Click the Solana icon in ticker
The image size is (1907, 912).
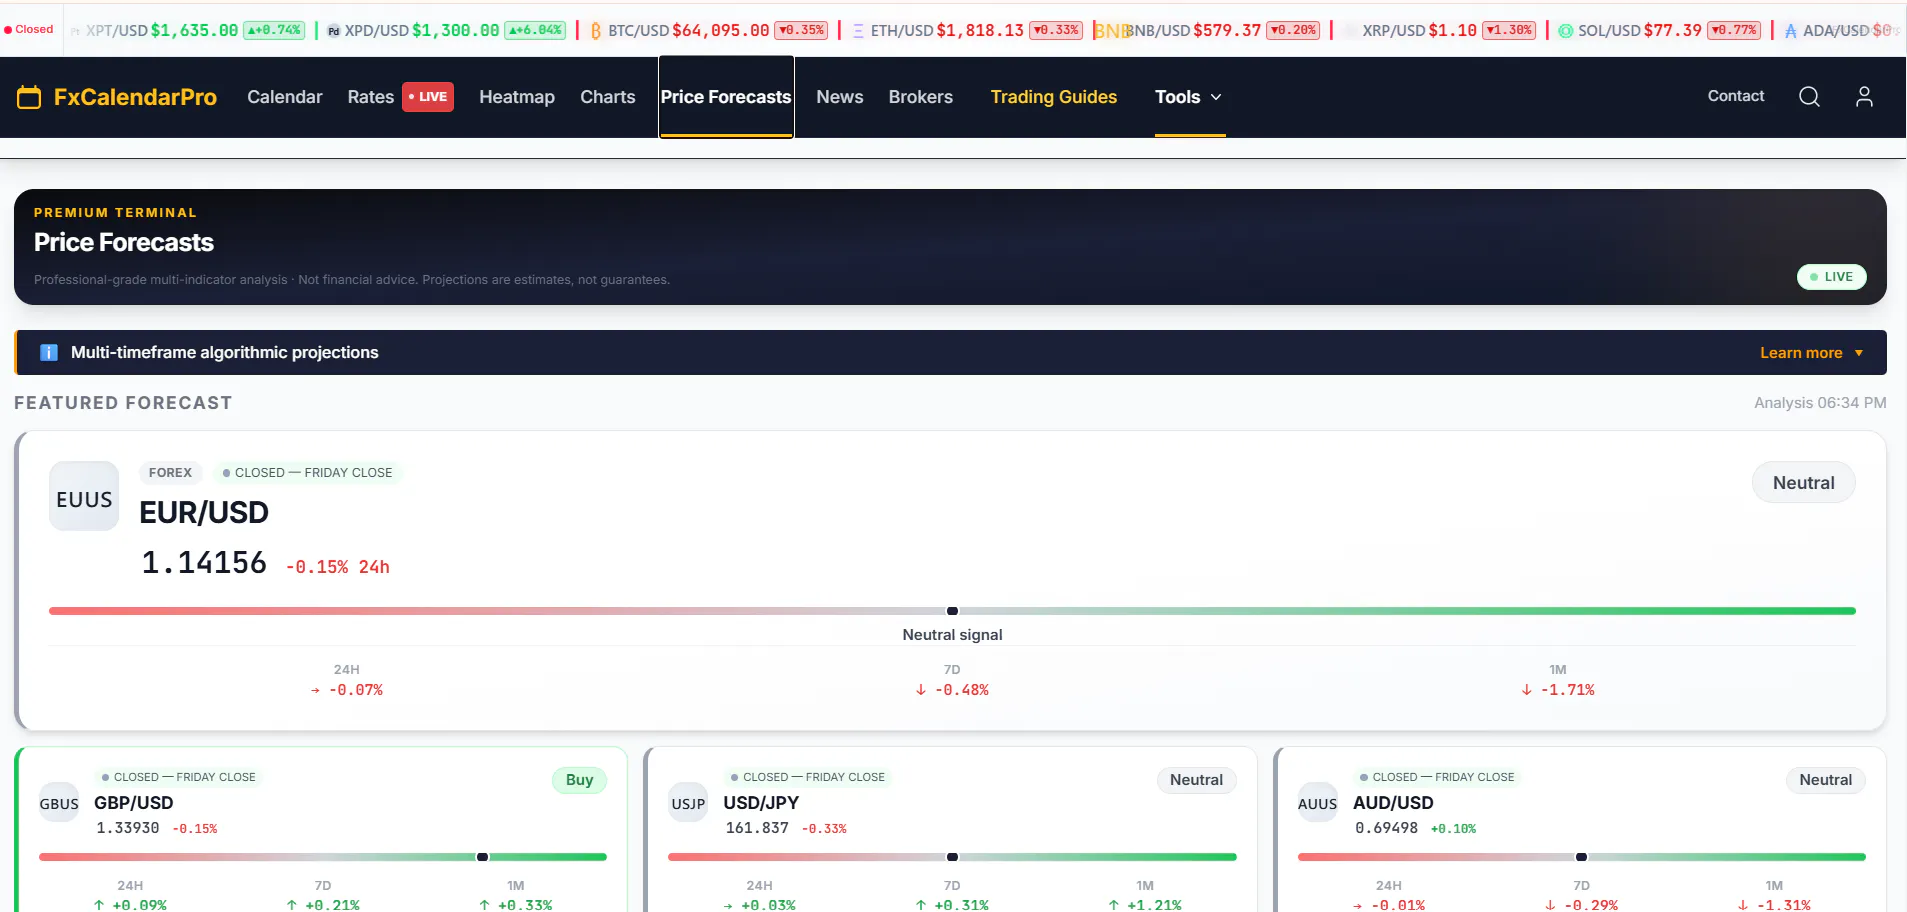[1566, 31]
